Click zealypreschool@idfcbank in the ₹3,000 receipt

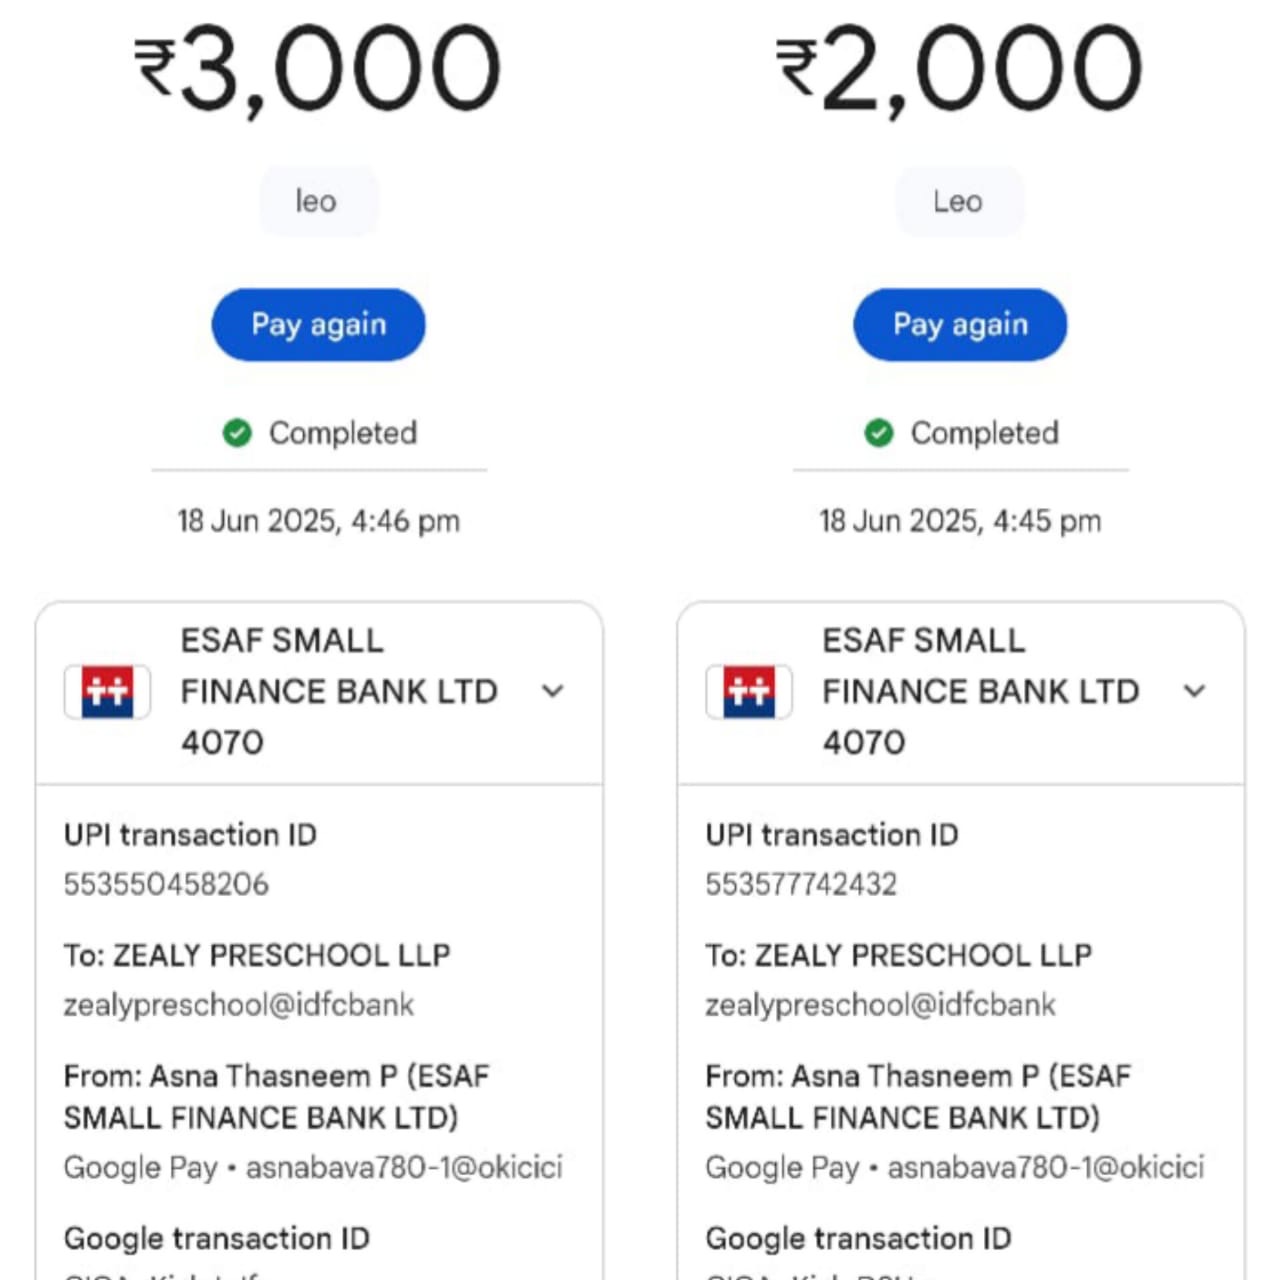(x=238, y=1005)
